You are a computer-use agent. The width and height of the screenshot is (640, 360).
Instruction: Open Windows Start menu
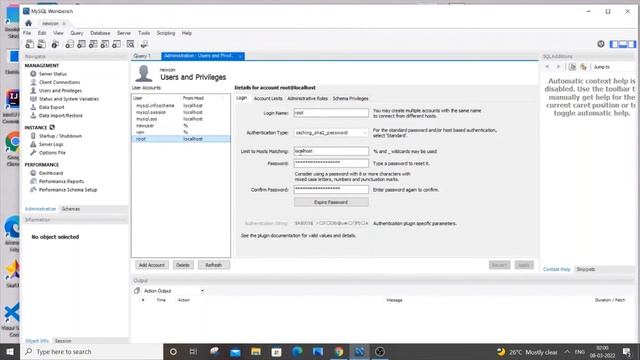click(x=10, y=351)
